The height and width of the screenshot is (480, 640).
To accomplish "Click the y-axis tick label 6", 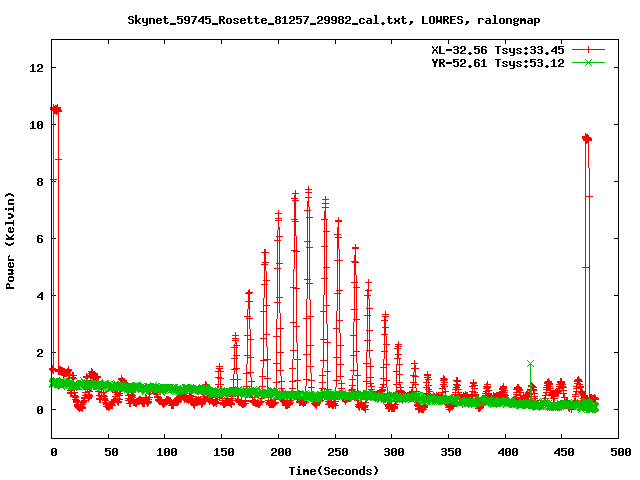I will coord(40,239).
